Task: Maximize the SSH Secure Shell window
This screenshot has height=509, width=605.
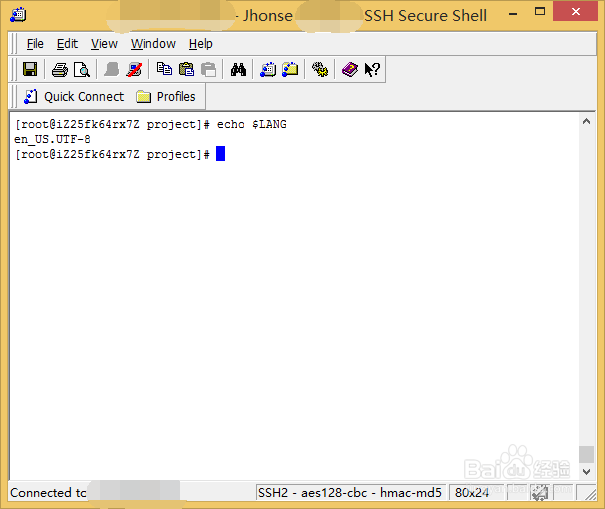Action: pyautogui.click(x=540, y=12)
